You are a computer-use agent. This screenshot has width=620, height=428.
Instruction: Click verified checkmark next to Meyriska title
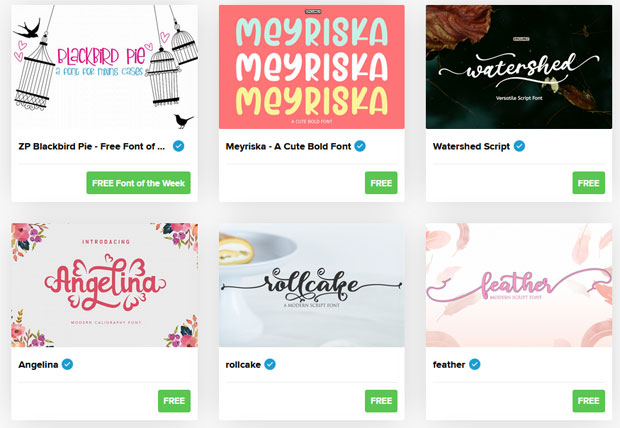click(x=360, y=146)
